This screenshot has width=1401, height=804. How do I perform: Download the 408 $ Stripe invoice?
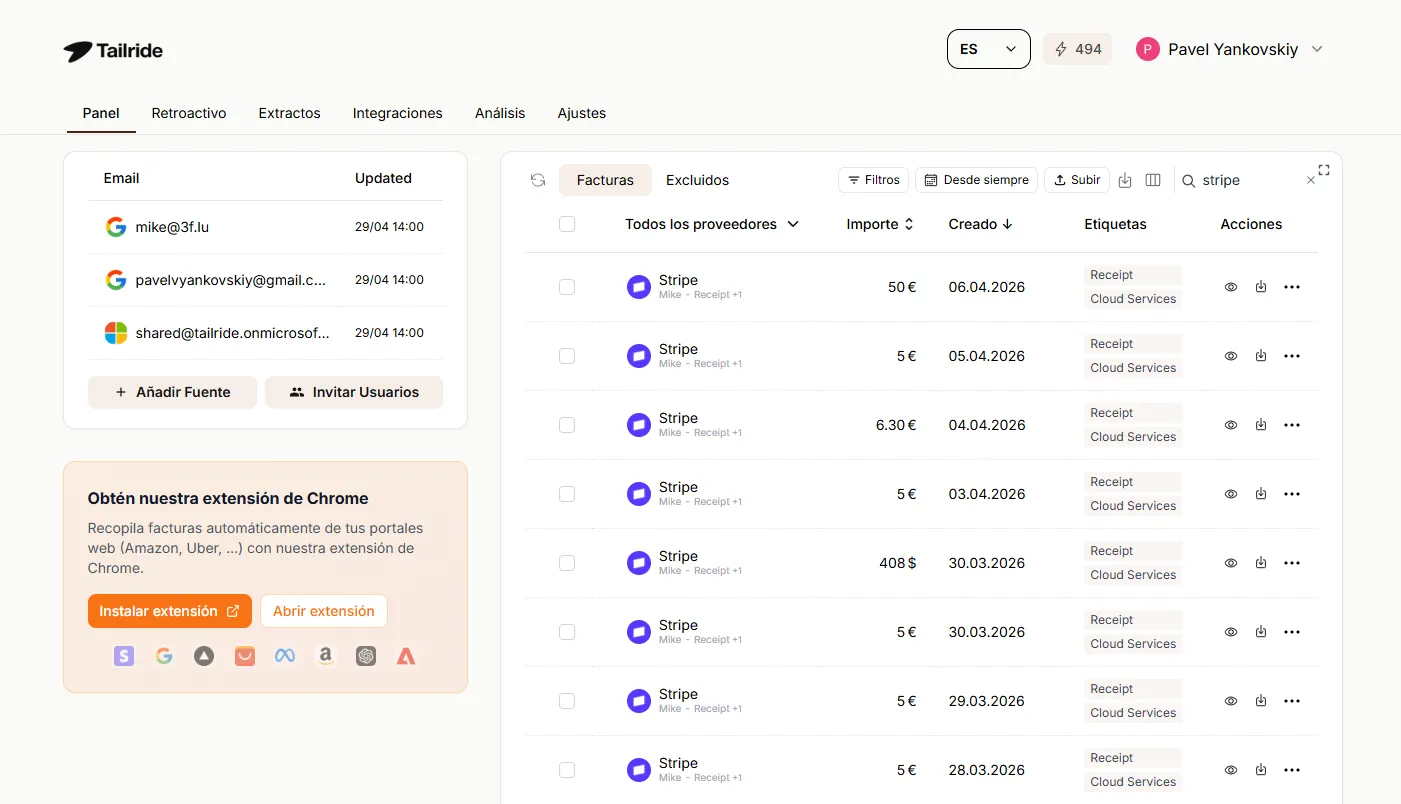pyautogui.click(x=1261, y=563)
